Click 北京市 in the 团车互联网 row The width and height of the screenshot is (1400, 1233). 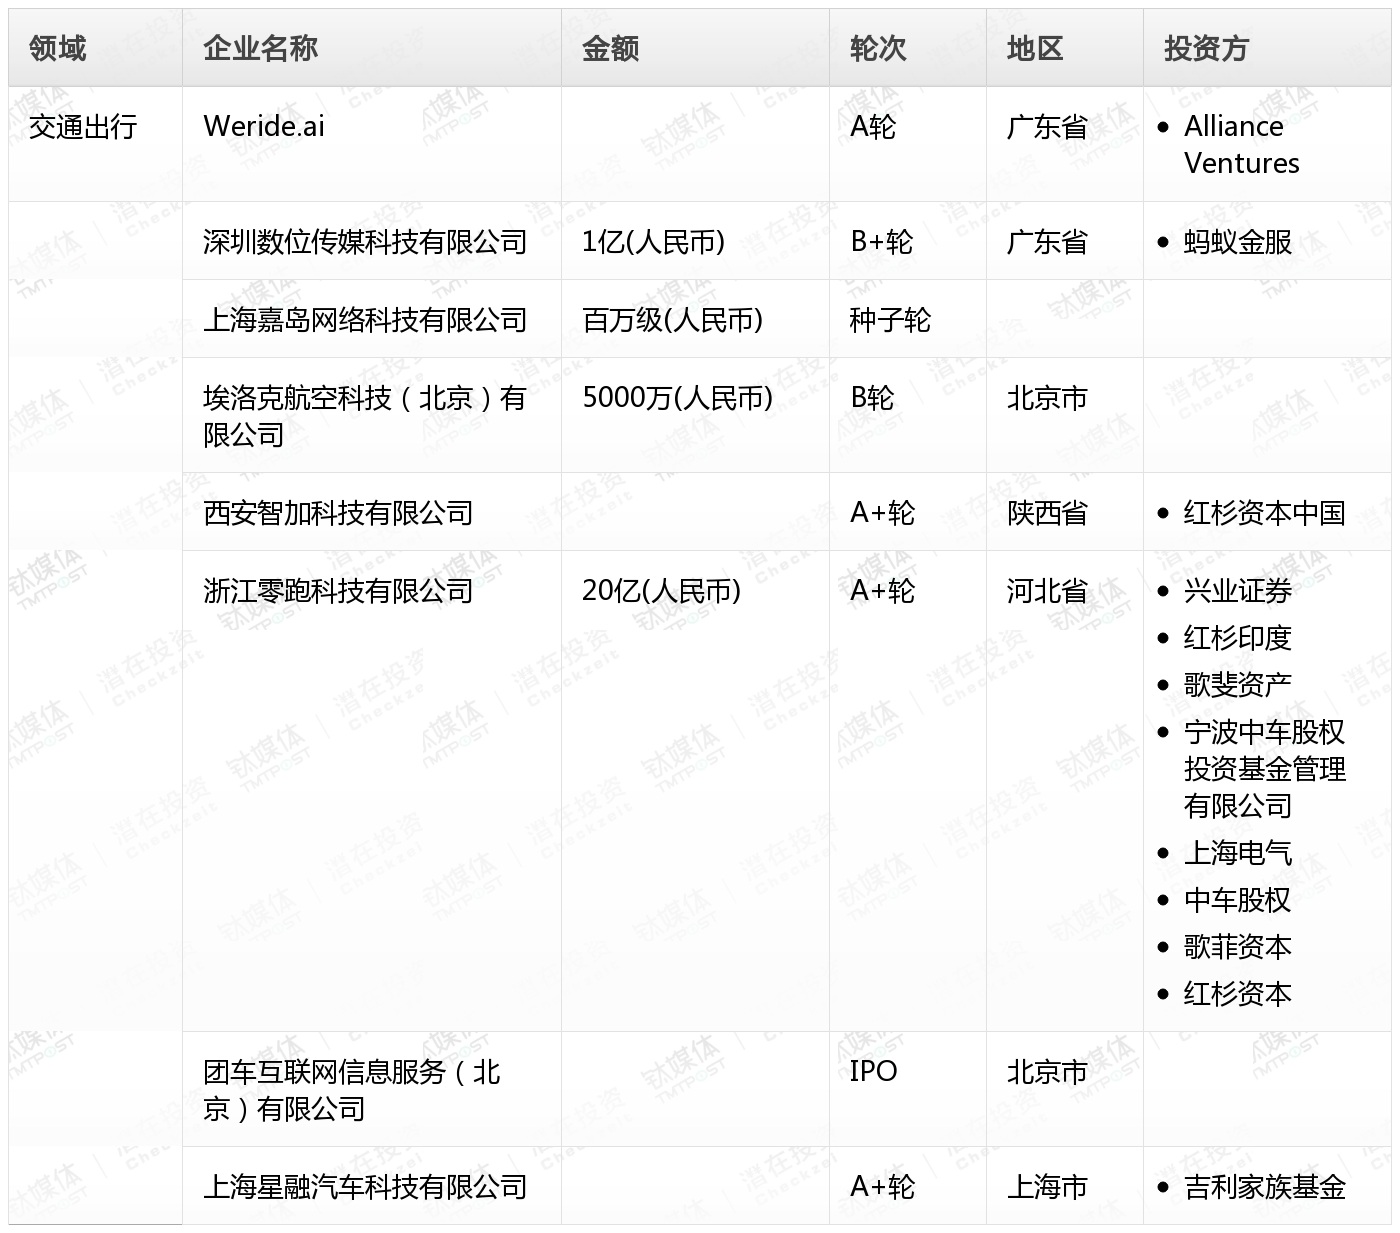coord(1047,1072)
